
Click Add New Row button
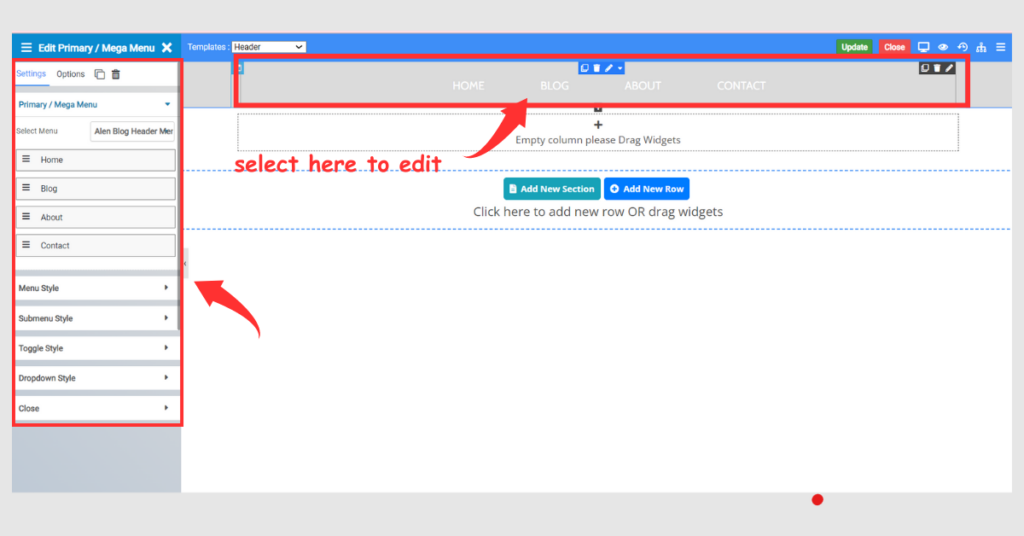click(647, 189)
